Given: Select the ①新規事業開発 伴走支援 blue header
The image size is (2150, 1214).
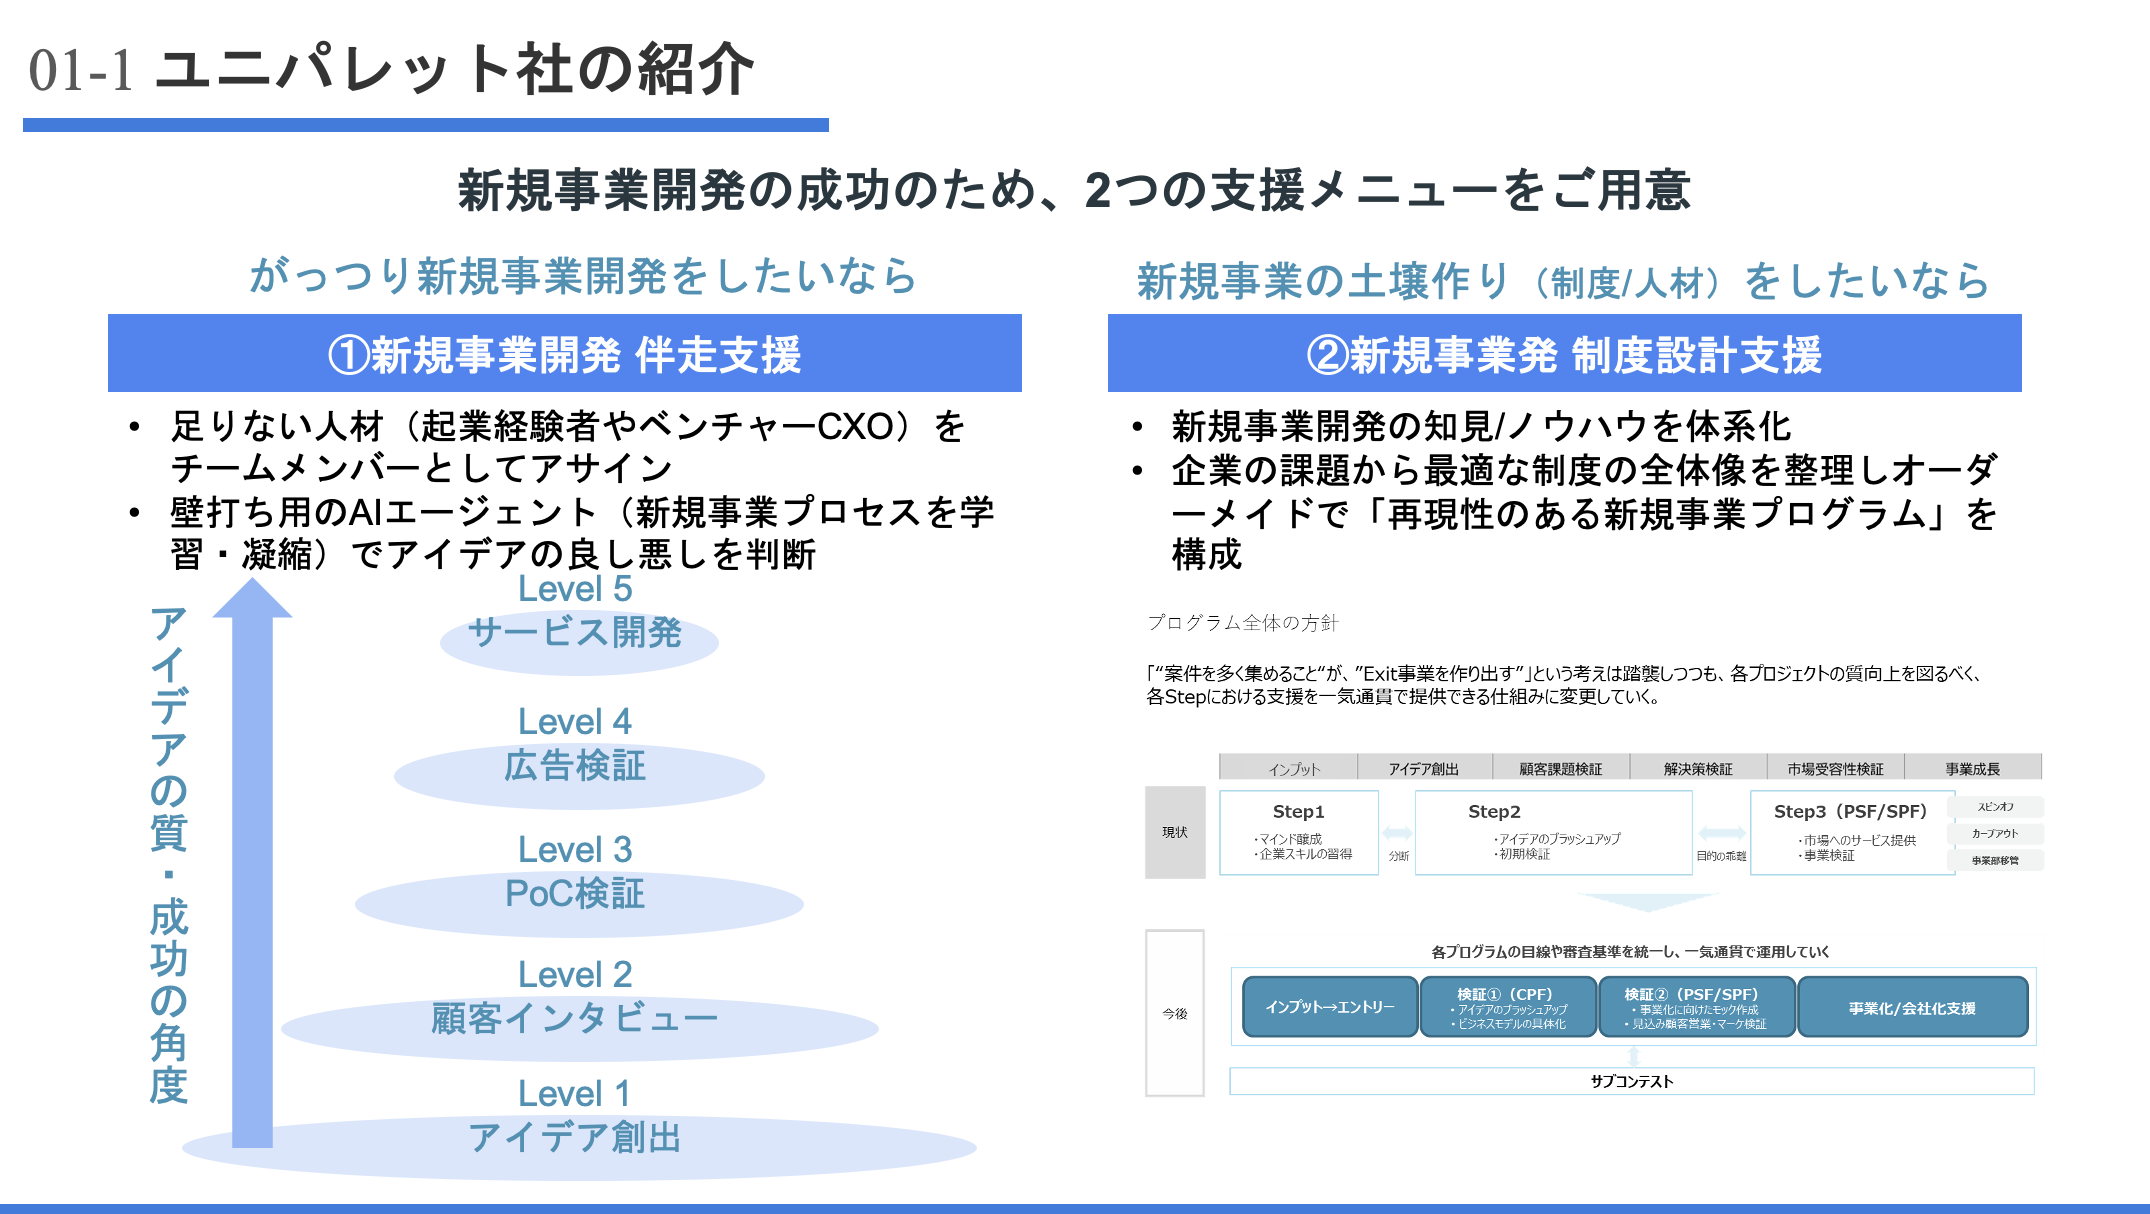Looking at the screenshot, I should pyautogui.click(x=564, y=354).
